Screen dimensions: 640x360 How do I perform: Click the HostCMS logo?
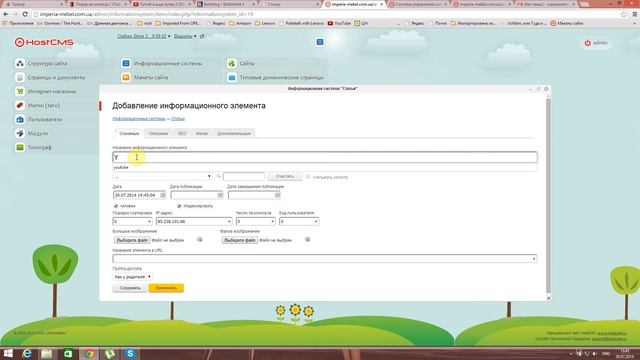click(44, 42)
